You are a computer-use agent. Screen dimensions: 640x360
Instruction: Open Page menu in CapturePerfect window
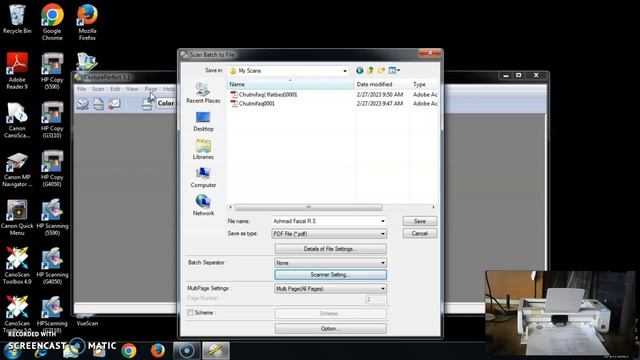click(x=151, y=89)
